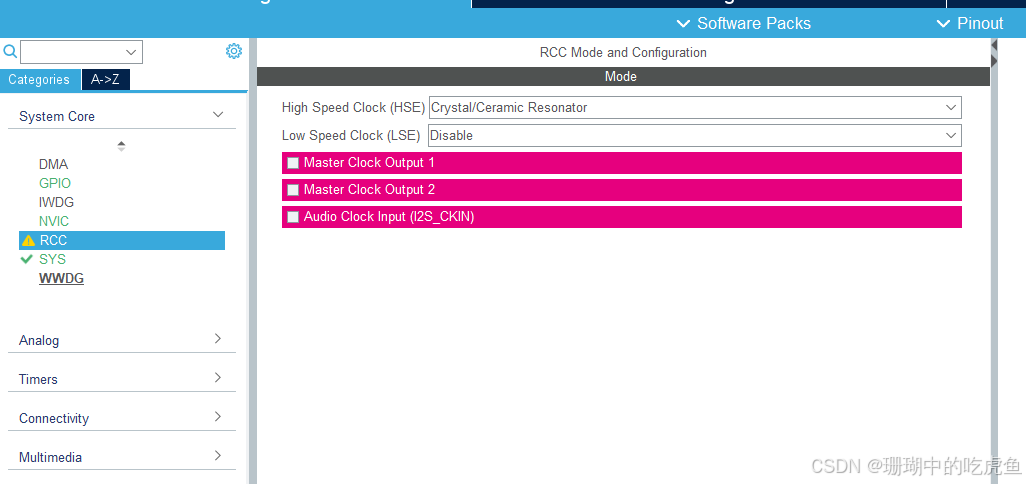Viewport: 1026px width, 484px height.
Task: Select the RCC peripheral entry
Action: [x=122, y=240]
